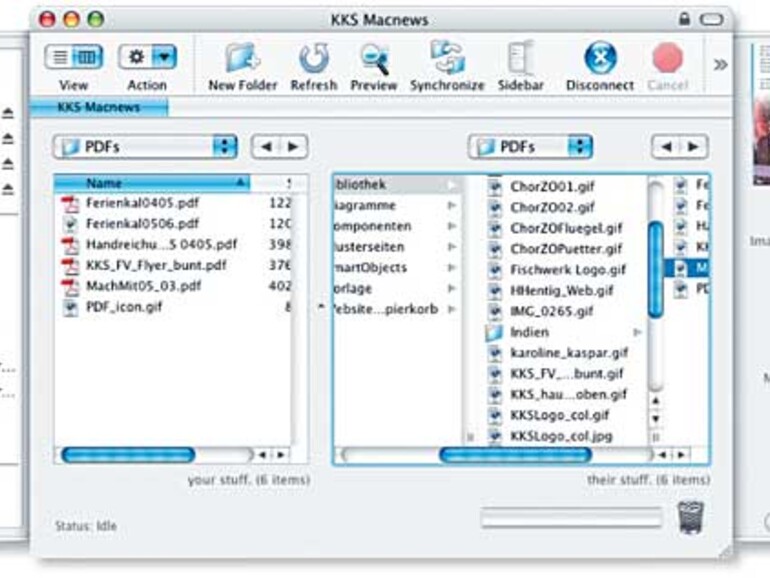The height and width of the screenshot is (578, 770).
Task: Expand the 'omponenten' folder arrow
Action: (x=451, y=226)
